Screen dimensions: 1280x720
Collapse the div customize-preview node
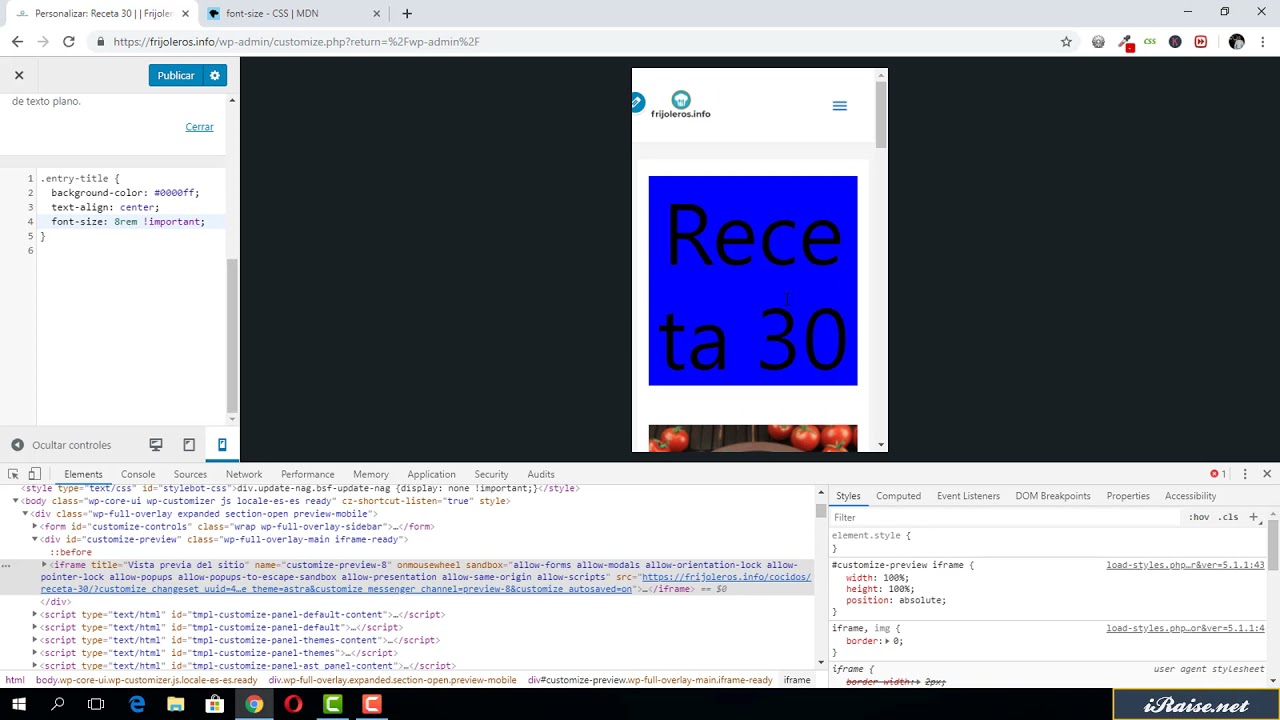click(x=35, y=539)
